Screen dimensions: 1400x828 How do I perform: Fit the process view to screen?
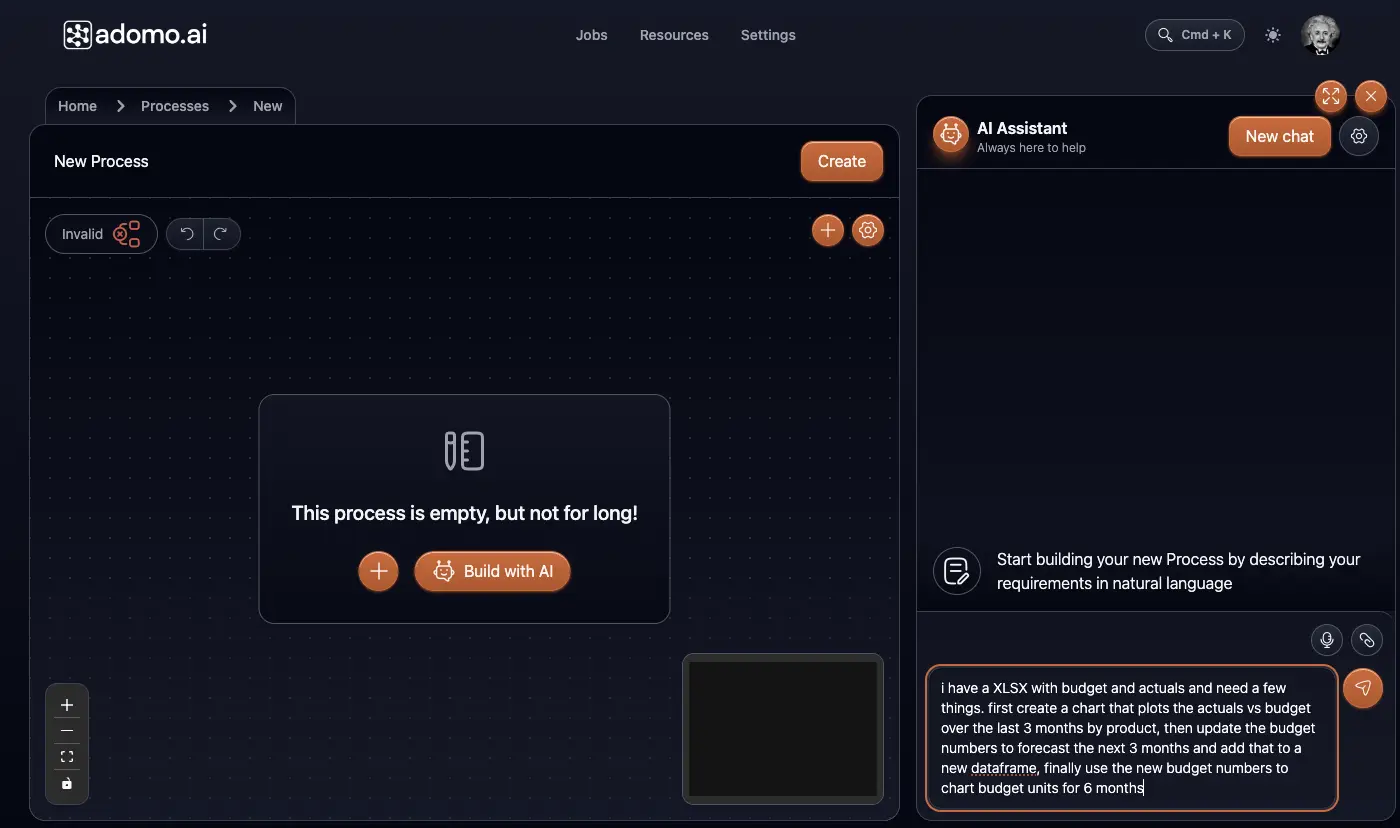66,757
